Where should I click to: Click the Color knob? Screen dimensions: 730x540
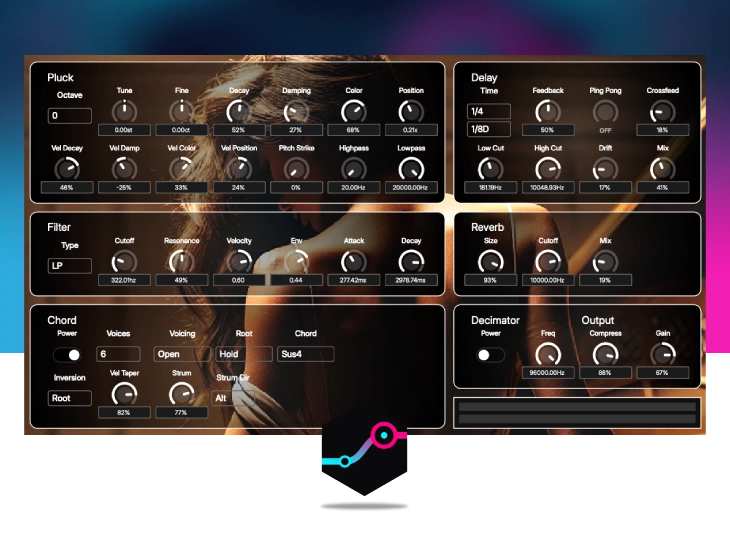point(353,112)
